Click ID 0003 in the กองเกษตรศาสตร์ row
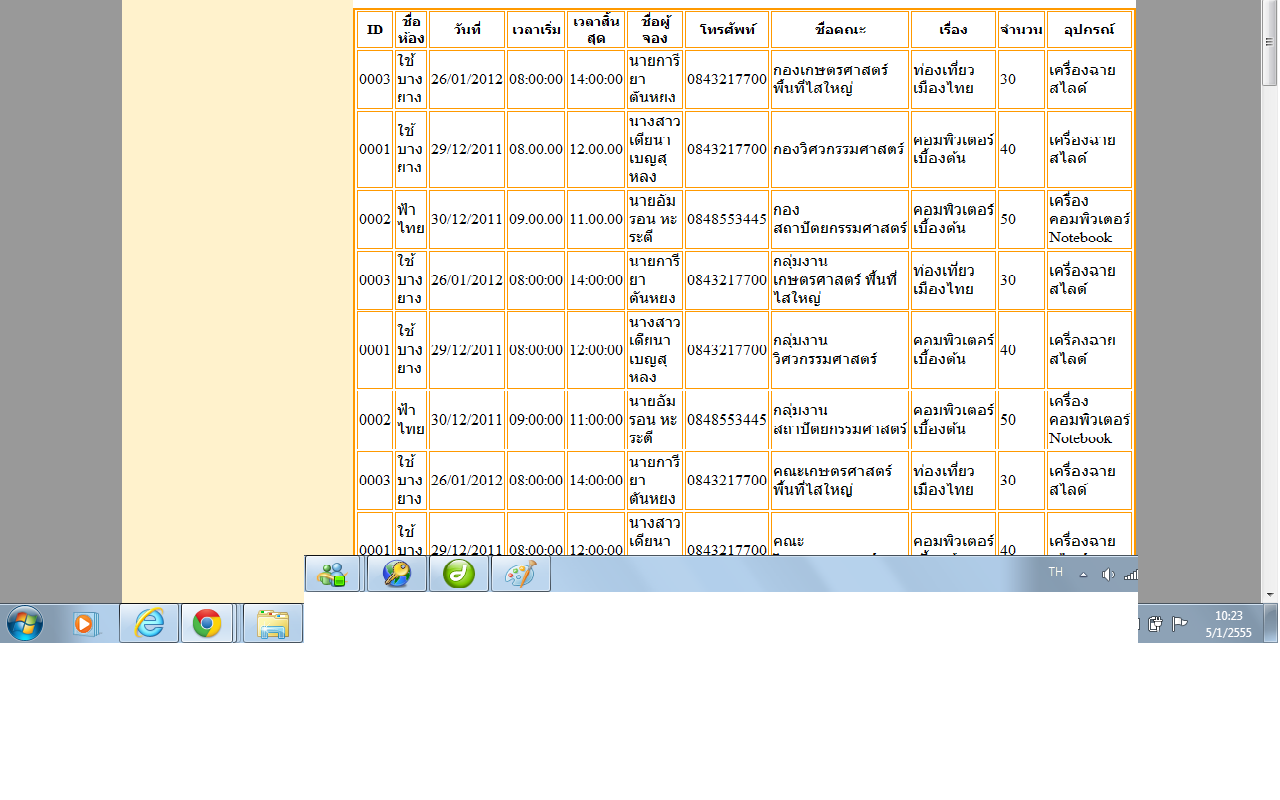Viewport: 1280px width, 800px height. 375,80
